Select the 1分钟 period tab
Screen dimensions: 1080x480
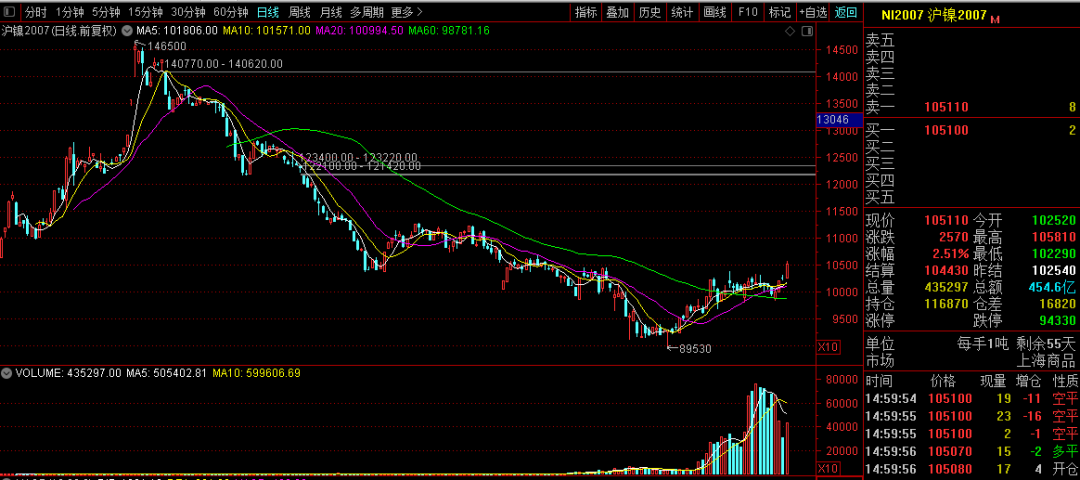(70, 12)
